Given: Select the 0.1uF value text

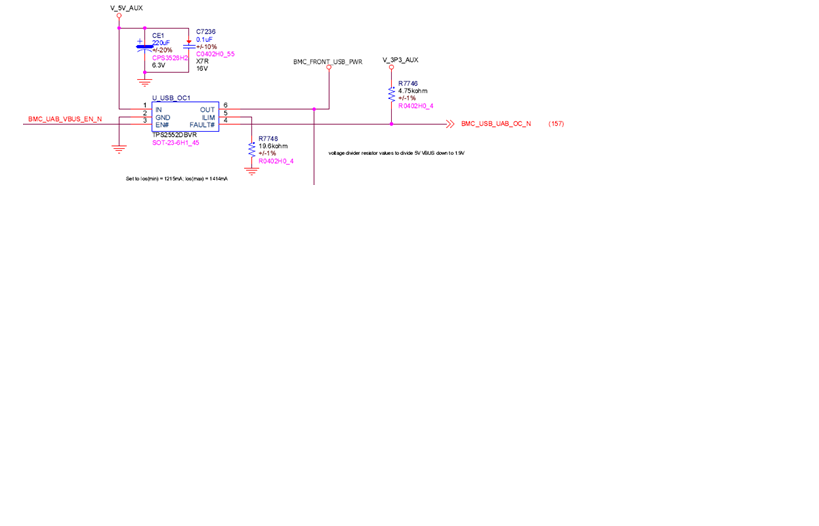Looking at the screenshot, I should [204, 39].
